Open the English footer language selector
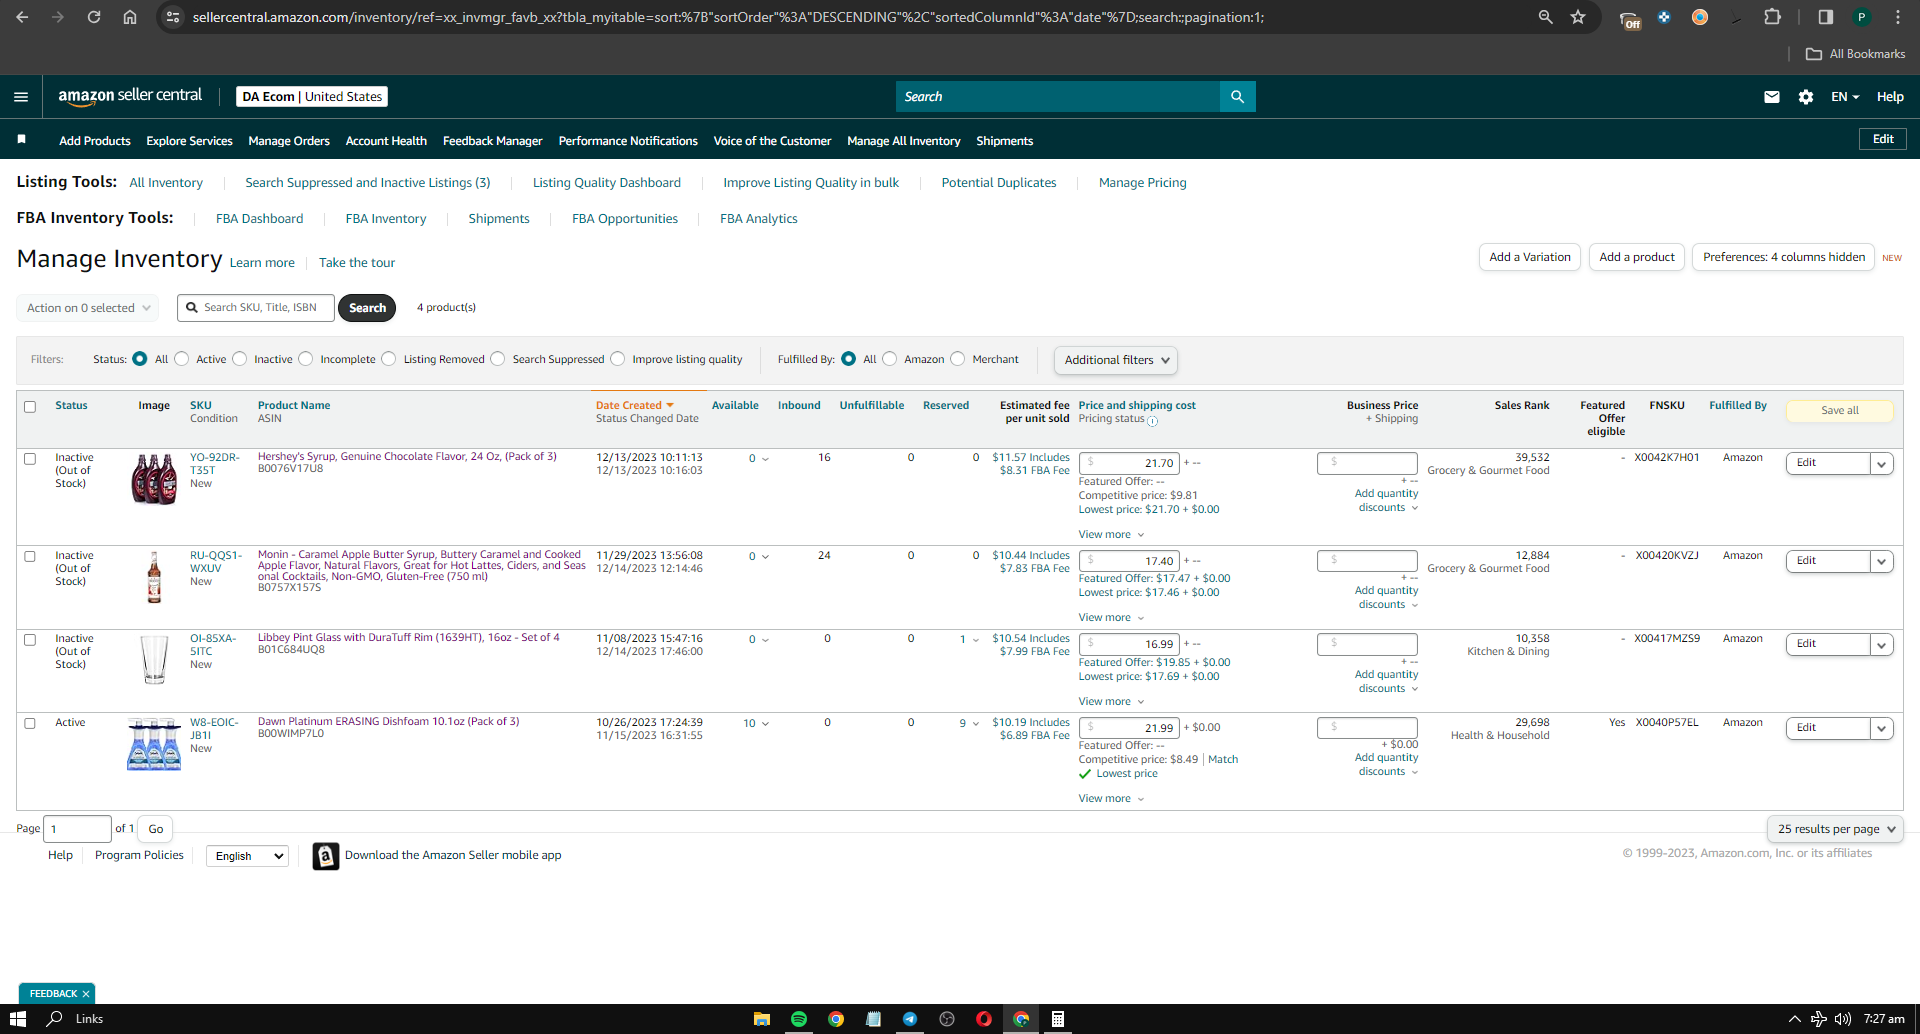This screenshot has height=1034, width=1920. tap(247, 856)
